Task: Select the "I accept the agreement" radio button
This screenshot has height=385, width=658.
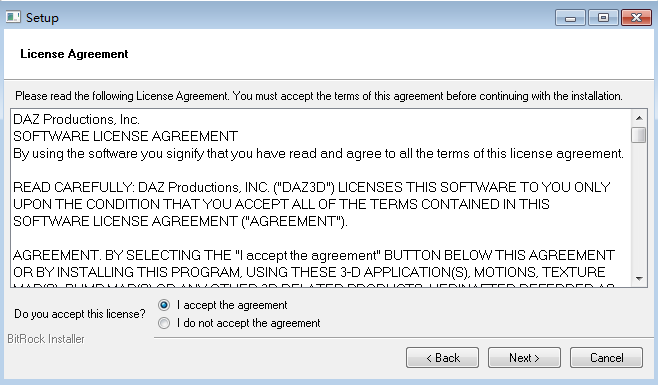Action: click(x=164, y=305)
